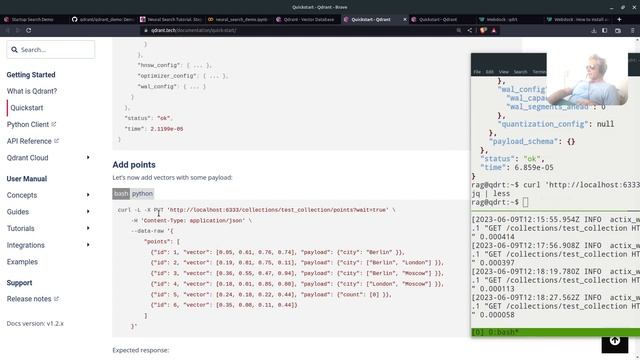The image size is (640, 360).
Task: Click the webcam video overlay thumbnail
Action: (587, 79)
